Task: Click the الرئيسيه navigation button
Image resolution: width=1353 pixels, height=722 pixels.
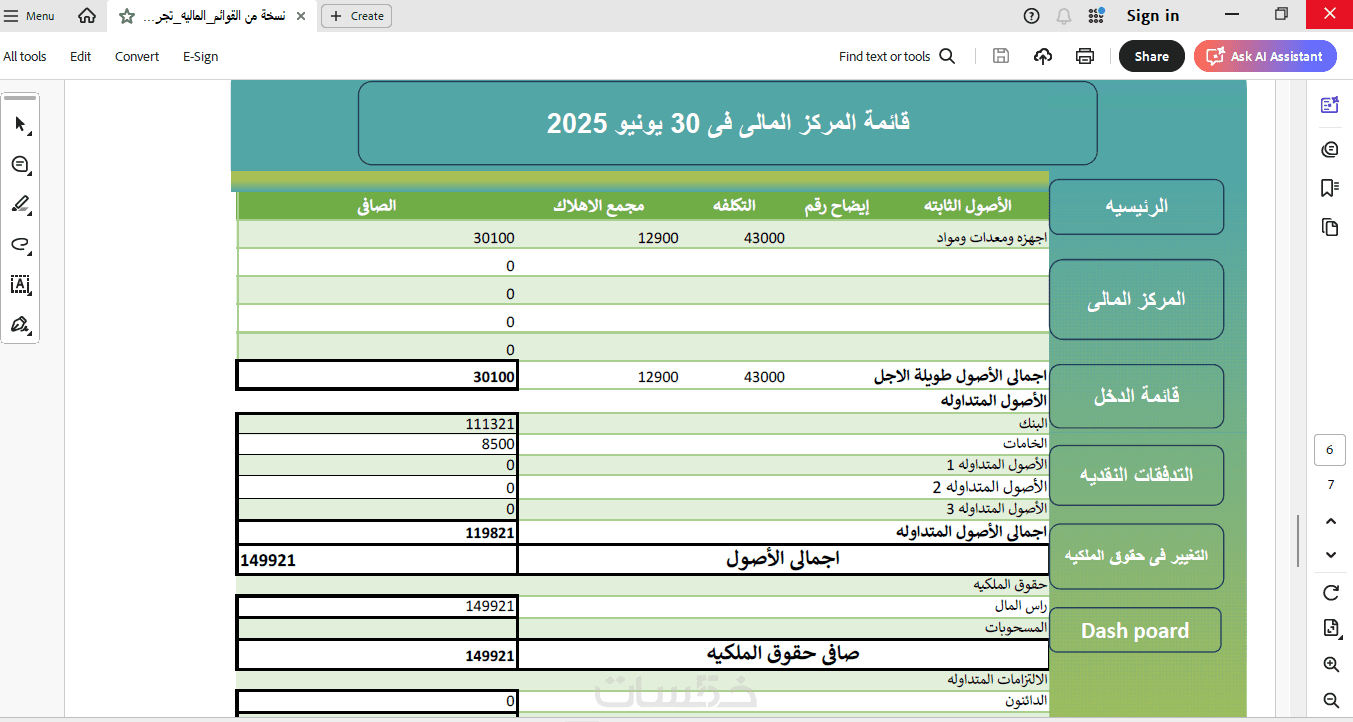Action: [x=1136, y=207]
